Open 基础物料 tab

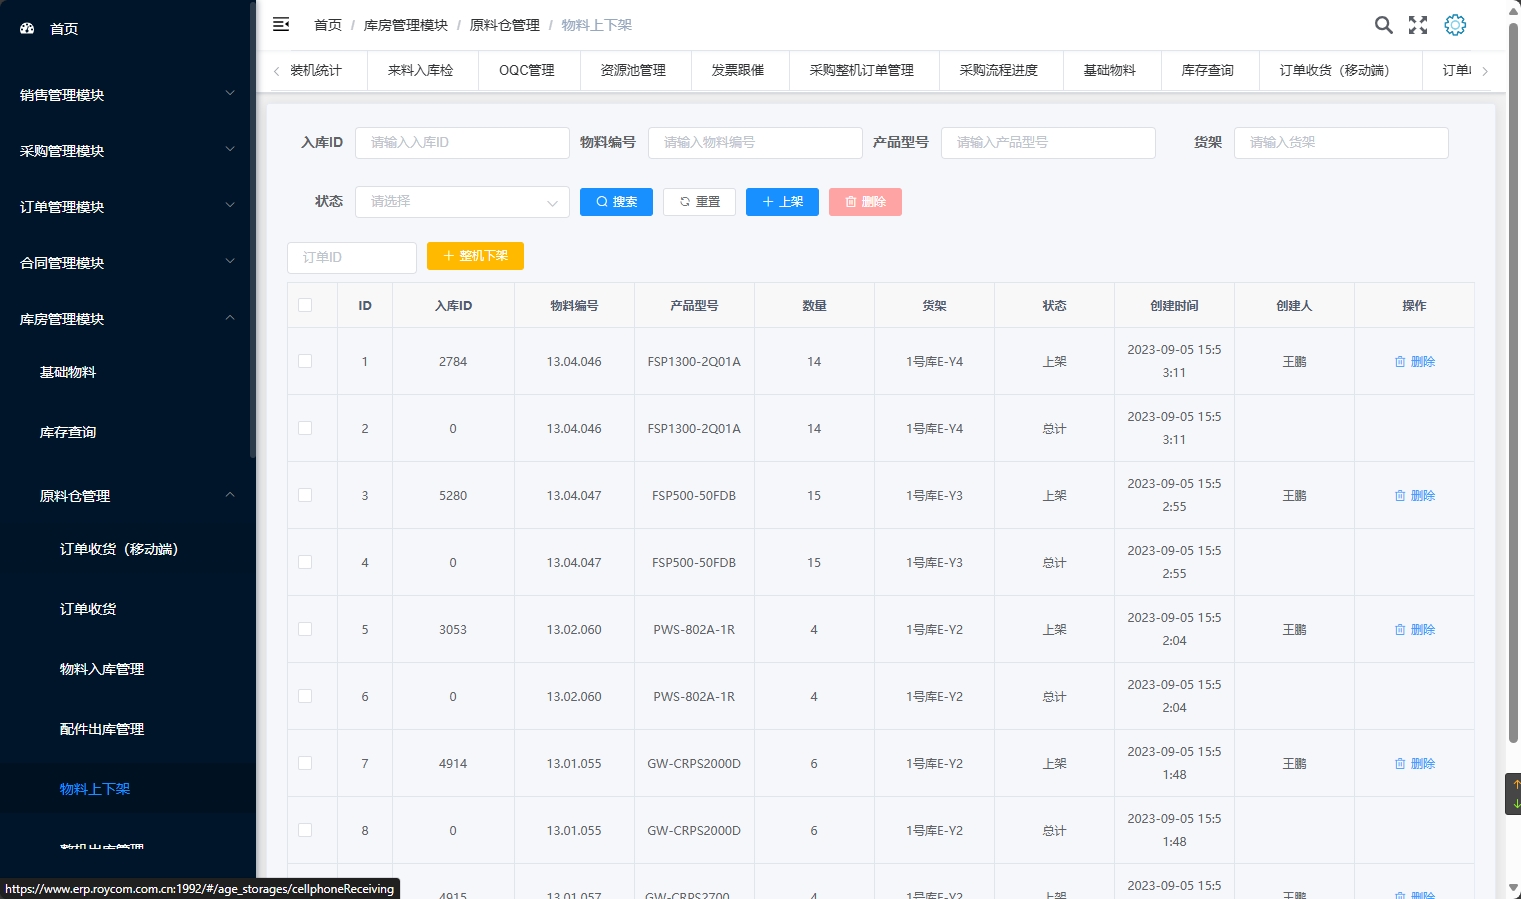[1110, 70]
